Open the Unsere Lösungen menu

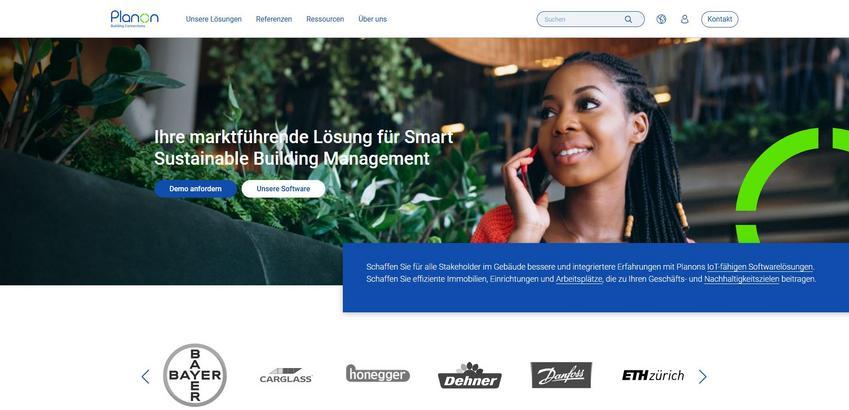pyautogui.click(x=213, y=19)
